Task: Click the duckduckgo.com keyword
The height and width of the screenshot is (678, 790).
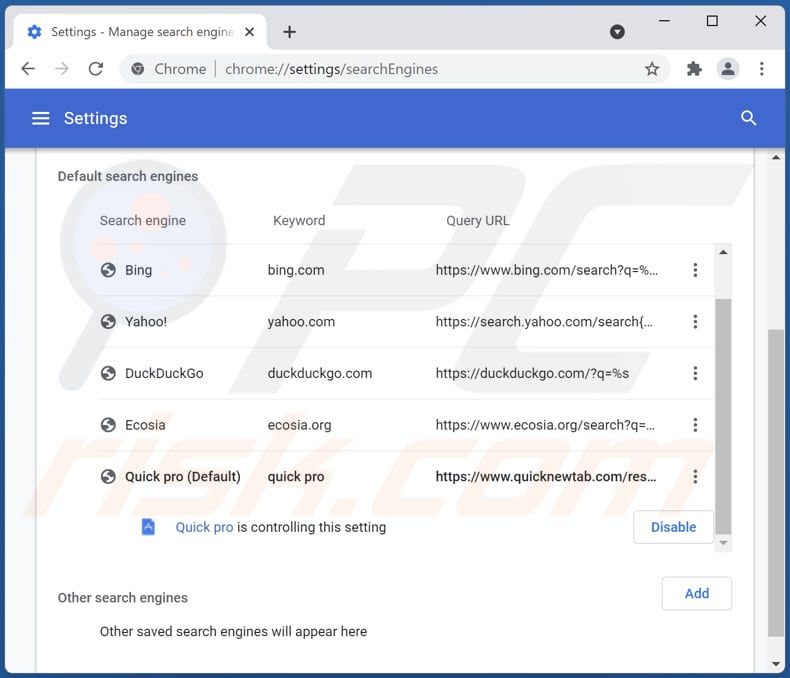Action: coord(320,373)
